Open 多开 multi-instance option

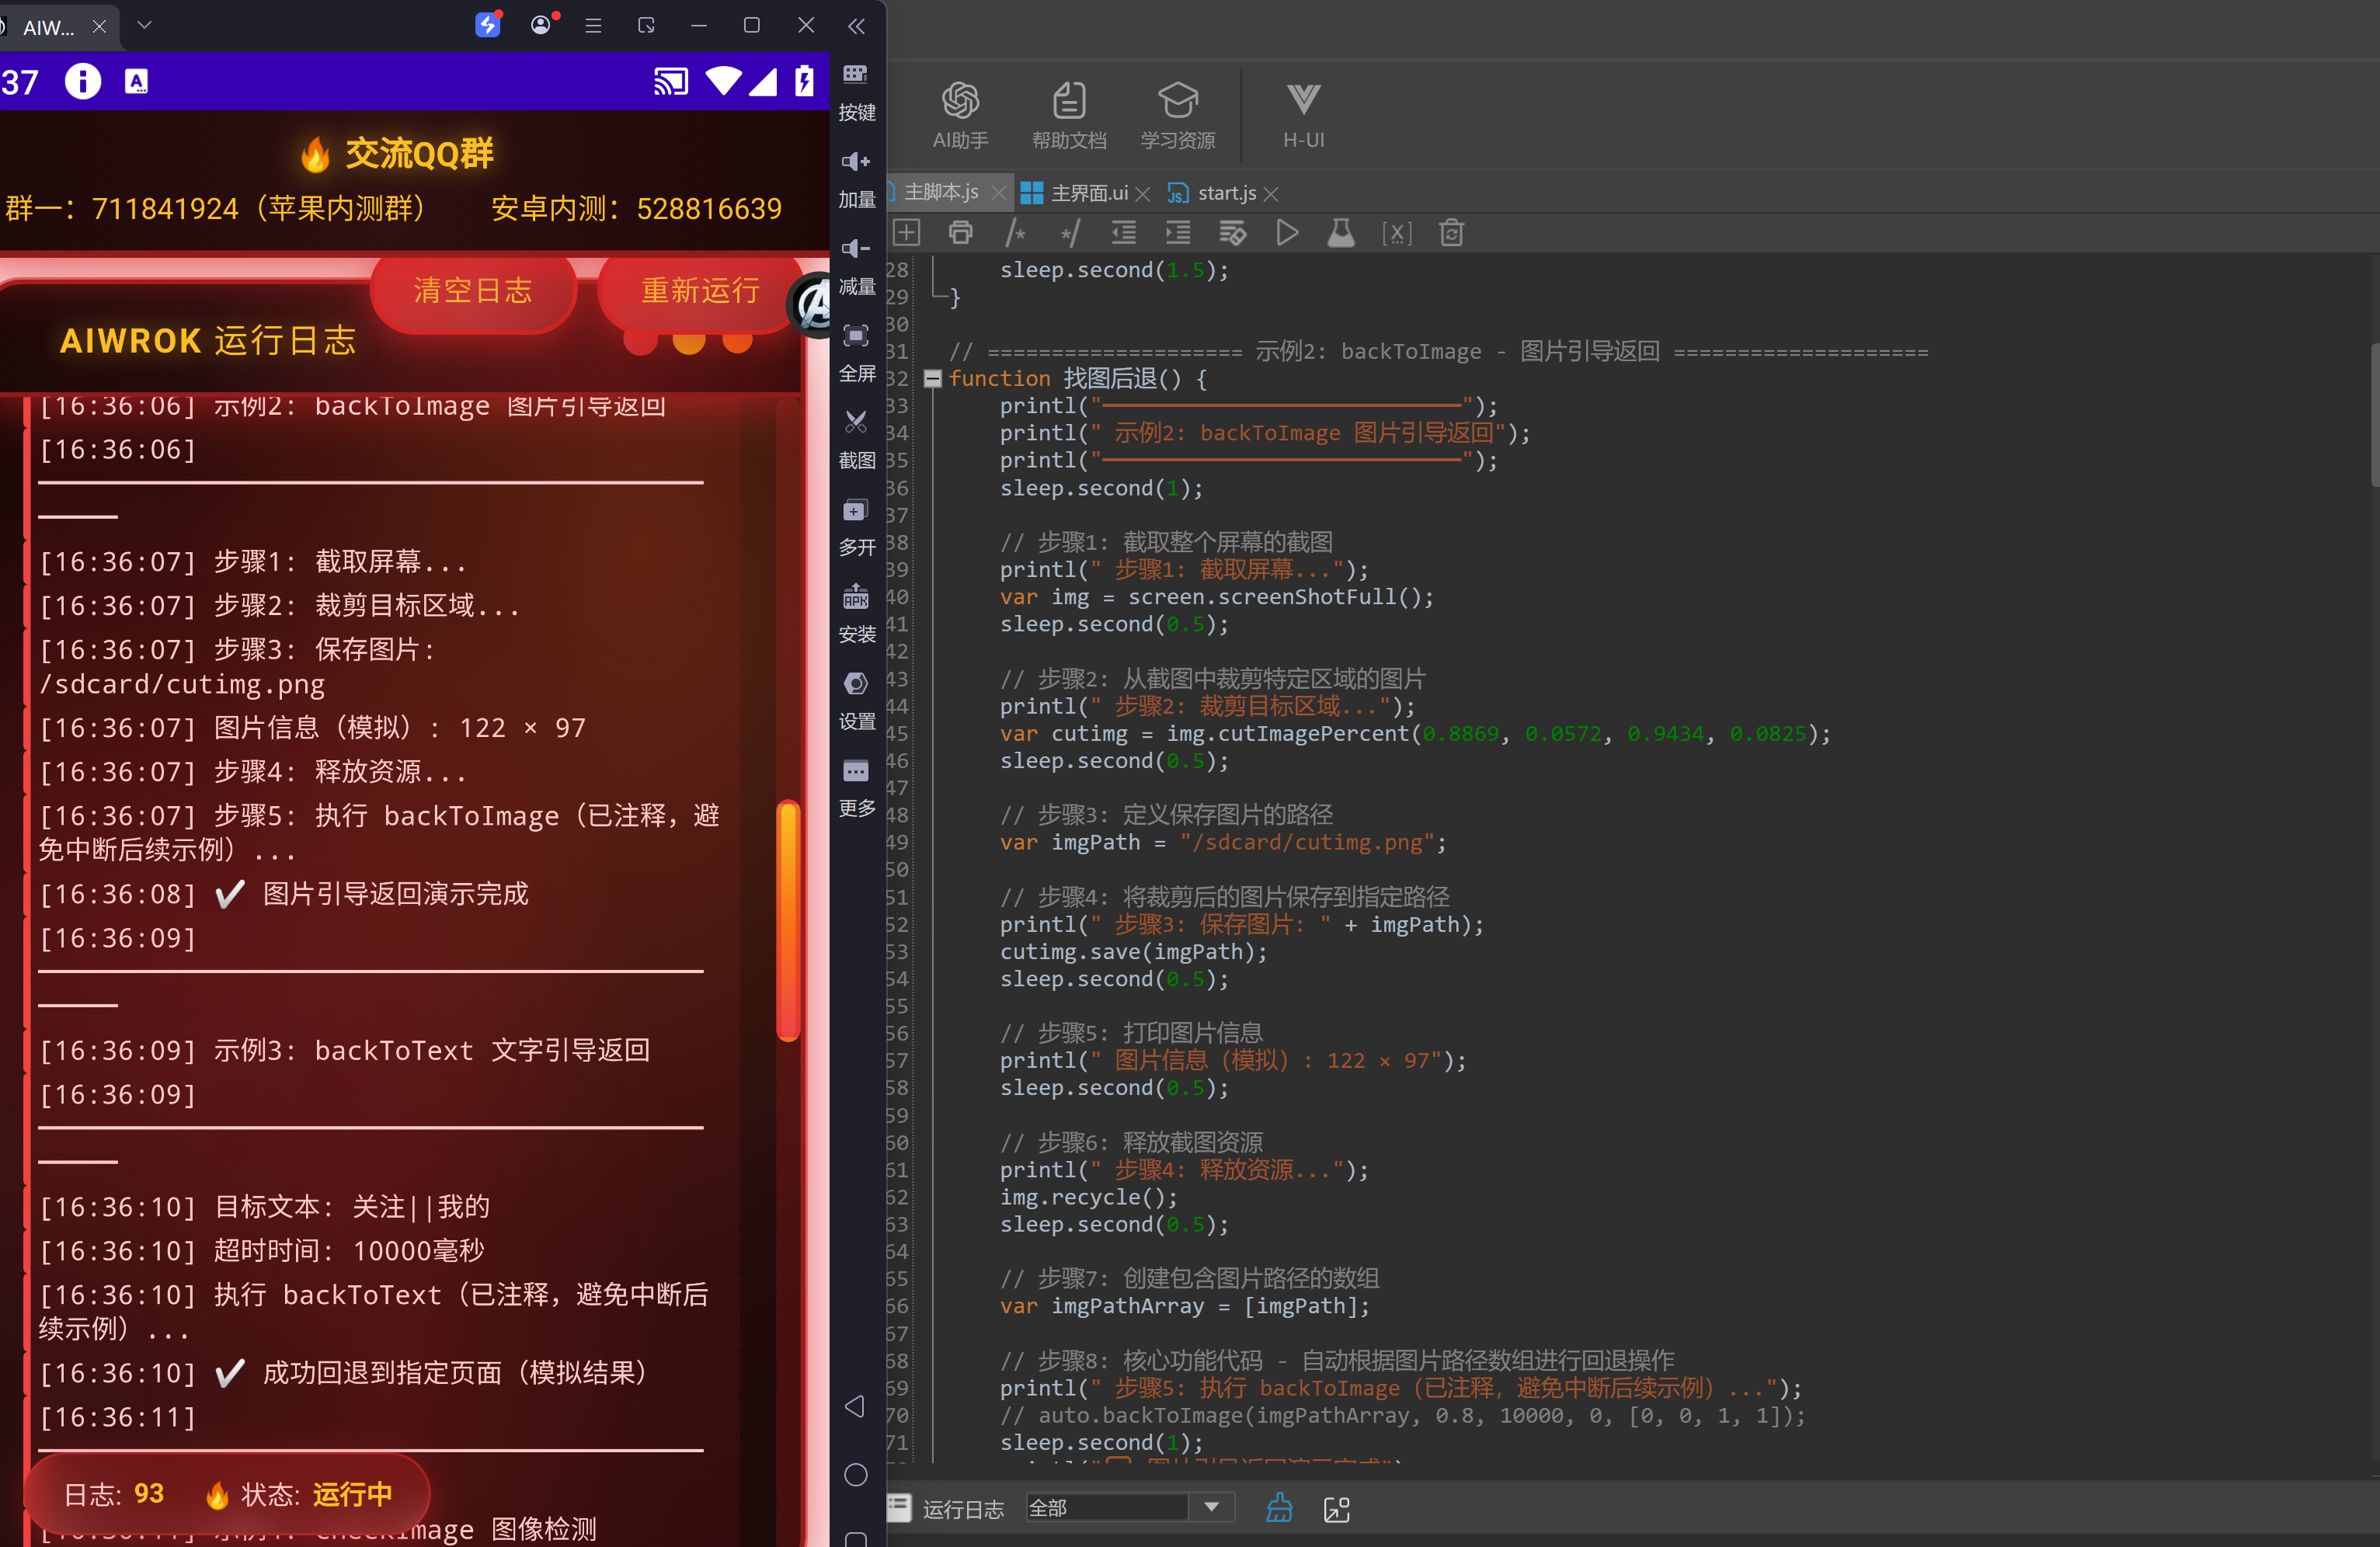(x=856, y=527)
